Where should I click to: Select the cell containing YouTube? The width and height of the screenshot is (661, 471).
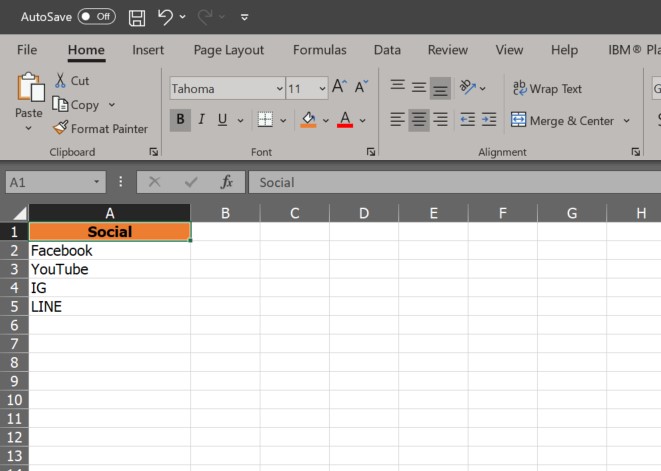pyautogui.click(x=109, y=270)
